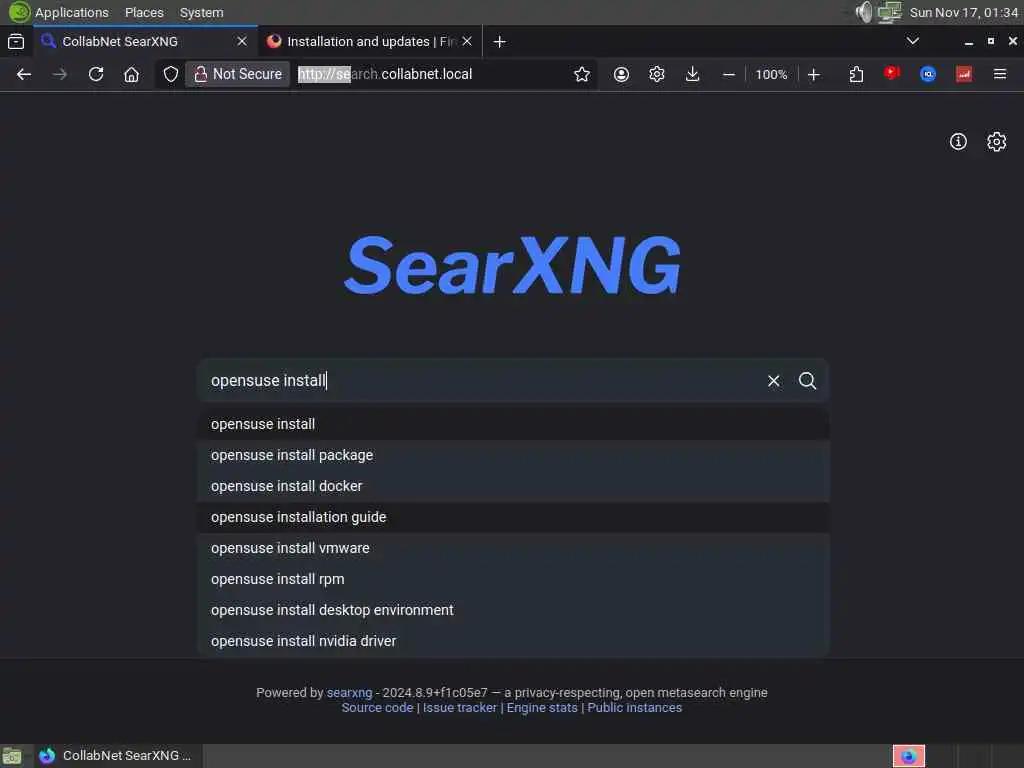Open SearXNG about info icon
Image resolution: width=1024 pixels, height=768 pixels.
click(958, 142)
